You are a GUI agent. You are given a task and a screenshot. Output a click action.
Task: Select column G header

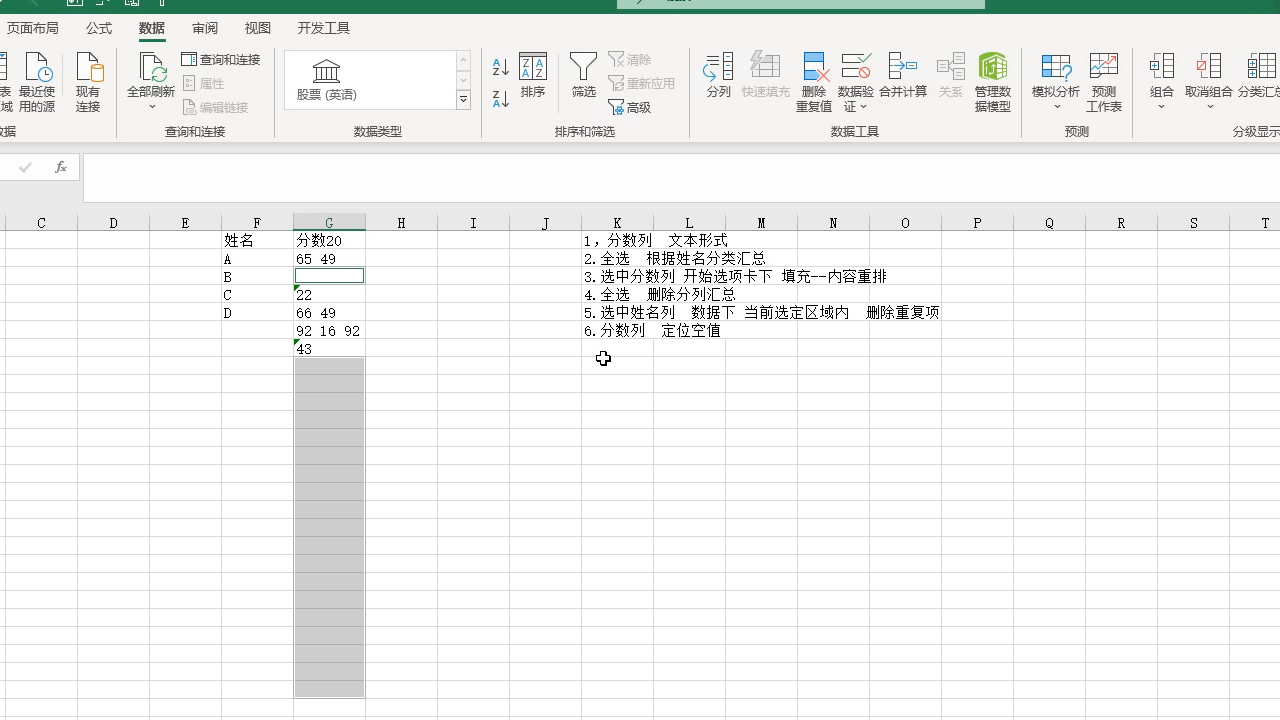(x=329, y=222)
